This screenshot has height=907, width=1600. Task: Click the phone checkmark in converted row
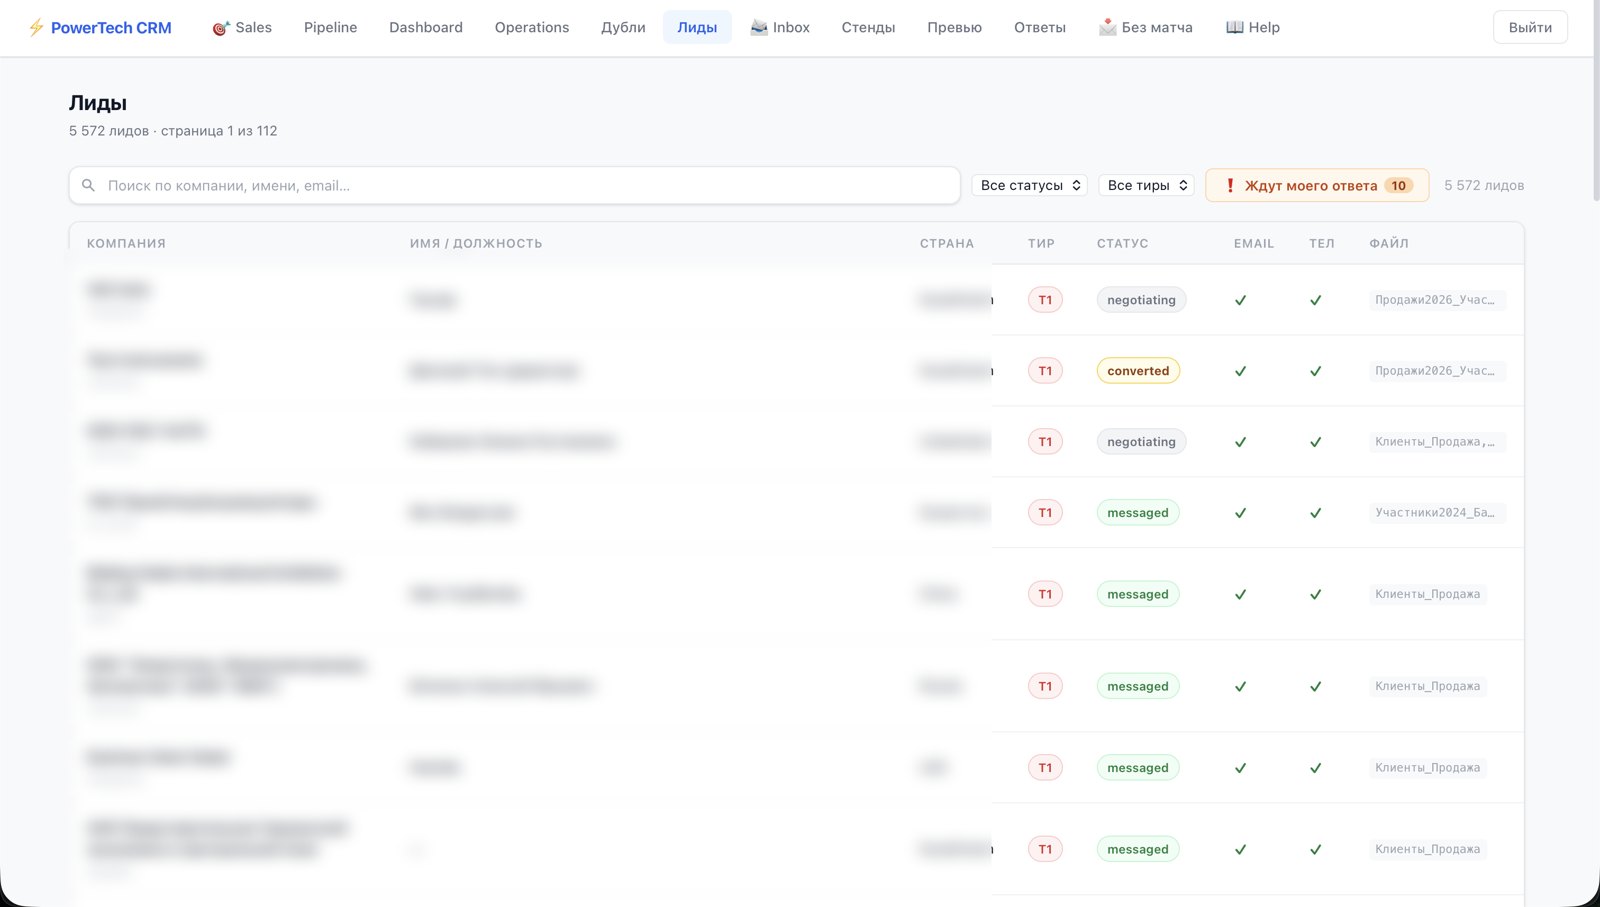(x=1316, y=371)
